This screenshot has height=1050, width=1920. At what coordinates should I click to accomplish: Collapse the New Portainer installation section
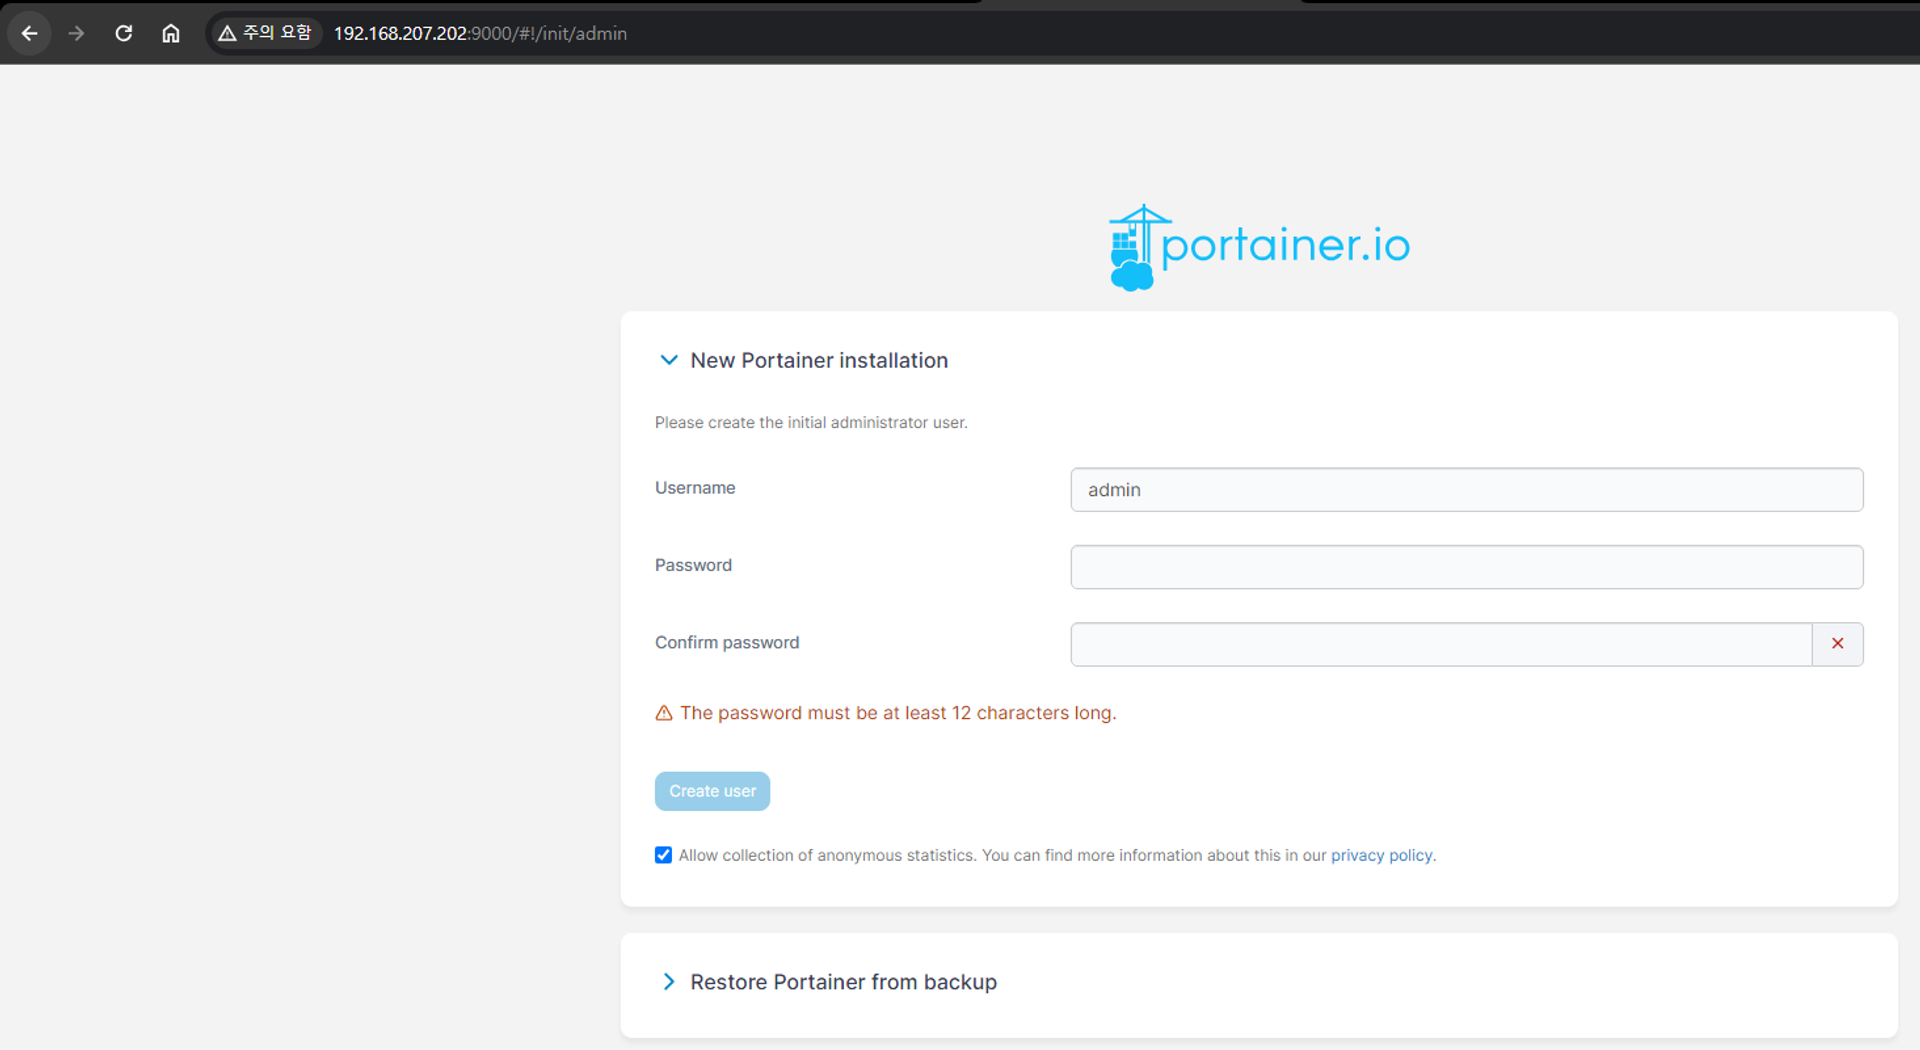668,360
